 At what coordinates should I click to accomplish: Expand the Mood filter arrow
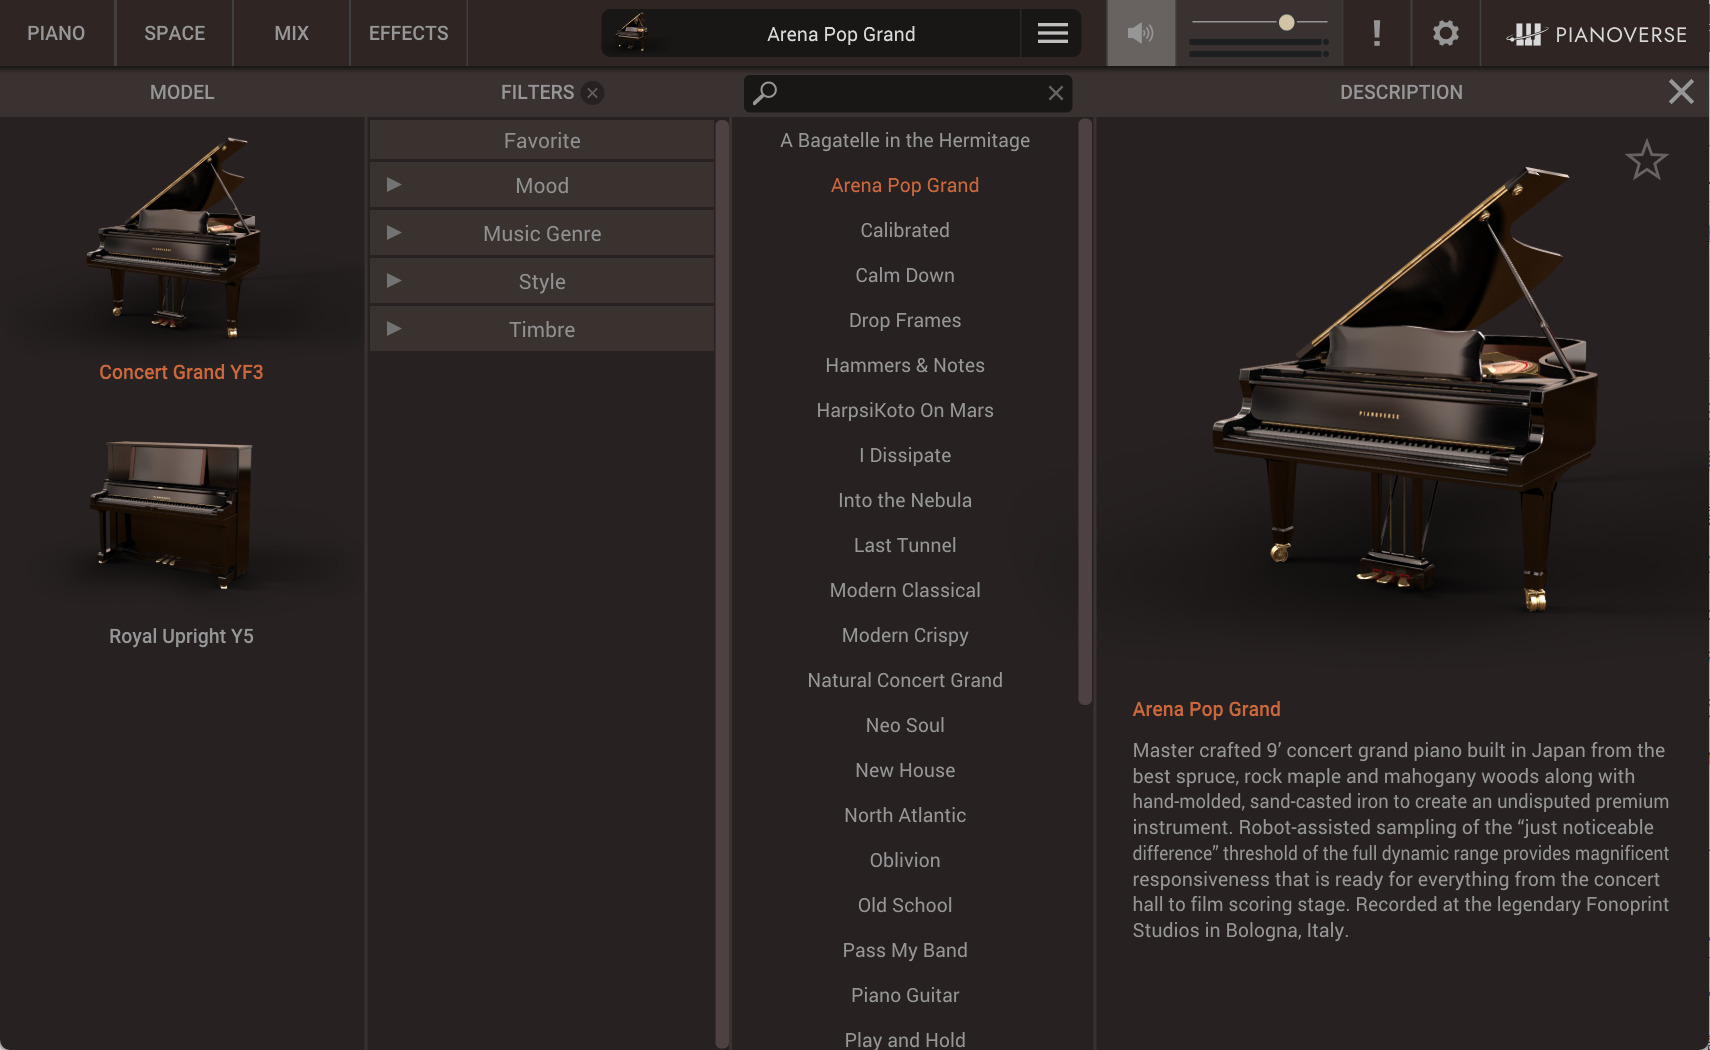pyautogui.click(x=394, y=185)
